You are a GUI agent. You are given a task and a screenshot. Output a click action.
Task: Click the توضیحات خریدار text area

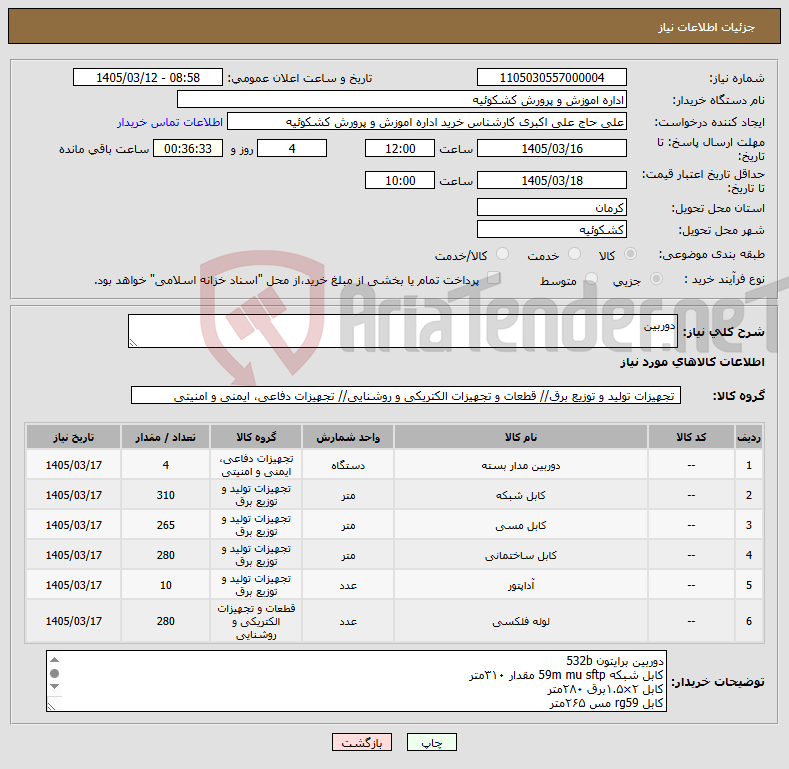pos(356,681)
